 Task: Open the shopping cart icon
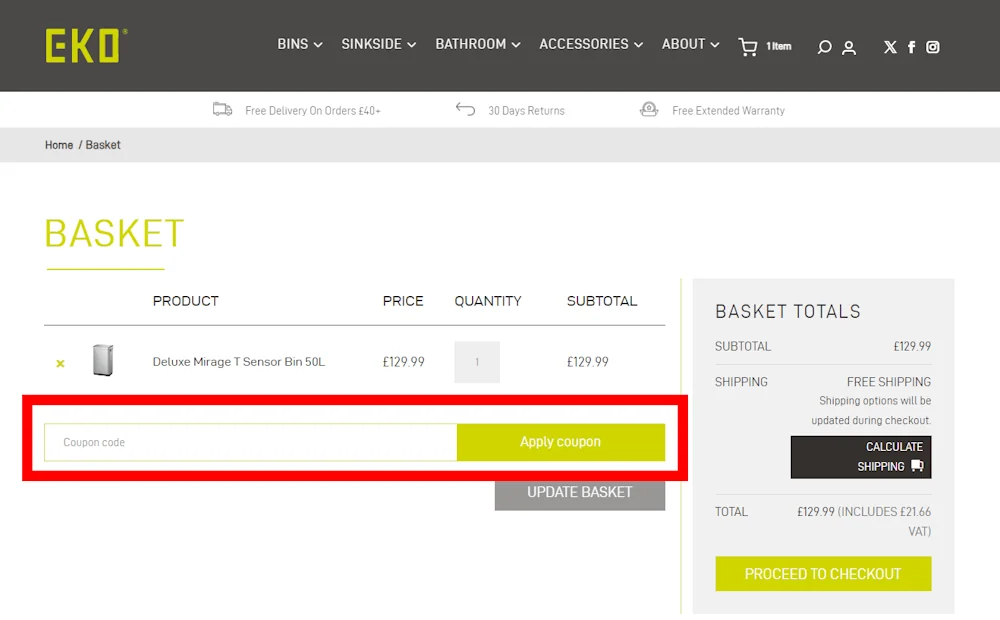(x=748, y=47)
